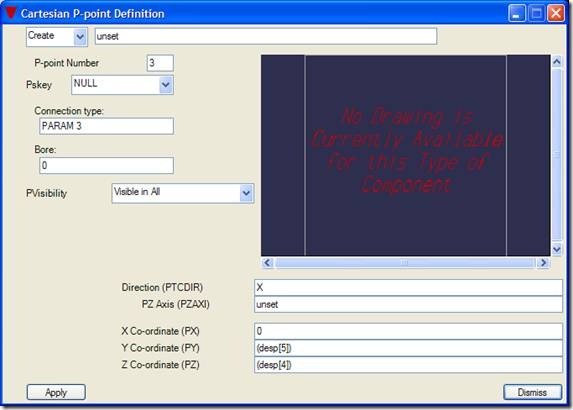Open the PVisibility Visible in All dropdown
The image size is (573, 410).
246,193
